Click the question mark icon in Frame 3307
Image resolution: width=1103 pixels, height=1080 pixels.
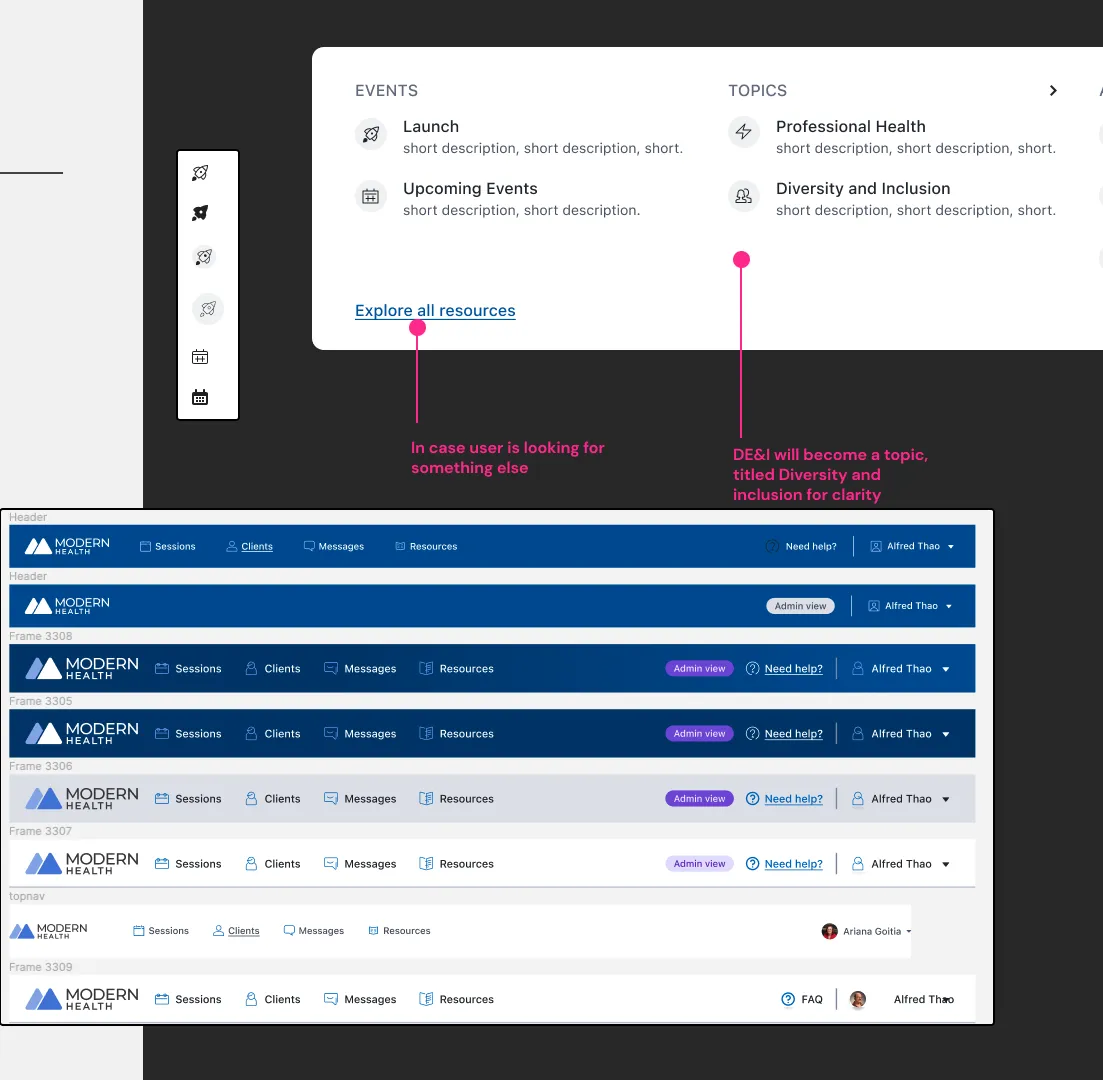752,863
